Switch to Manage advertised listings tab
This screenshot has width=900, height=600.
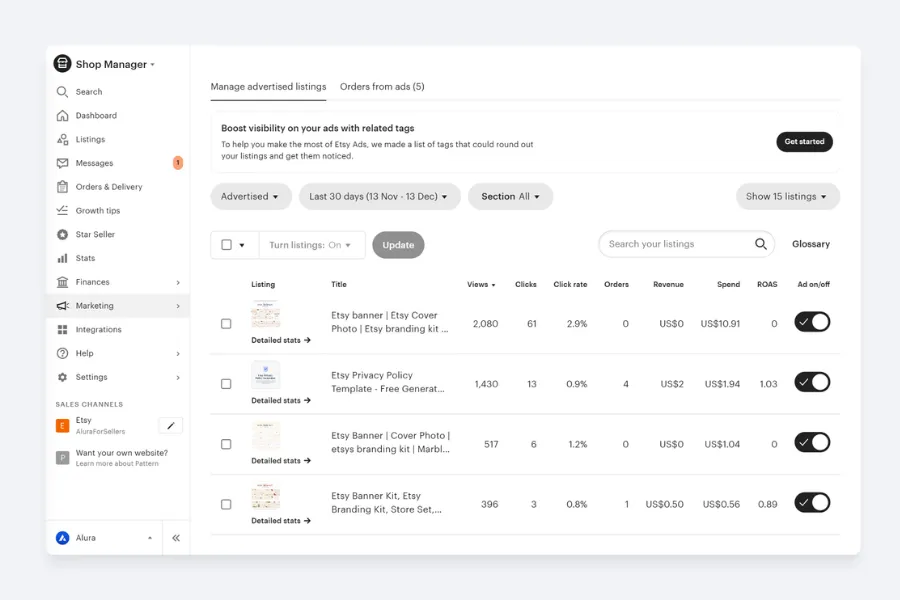[268, 87]
